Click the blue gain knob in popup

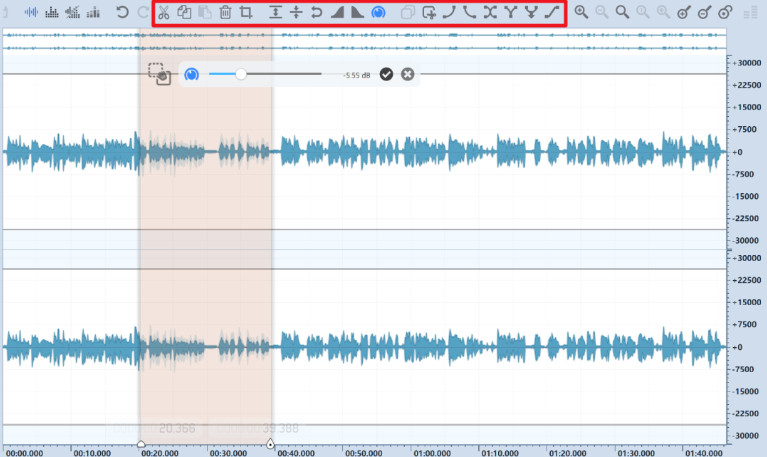point(191,74)
